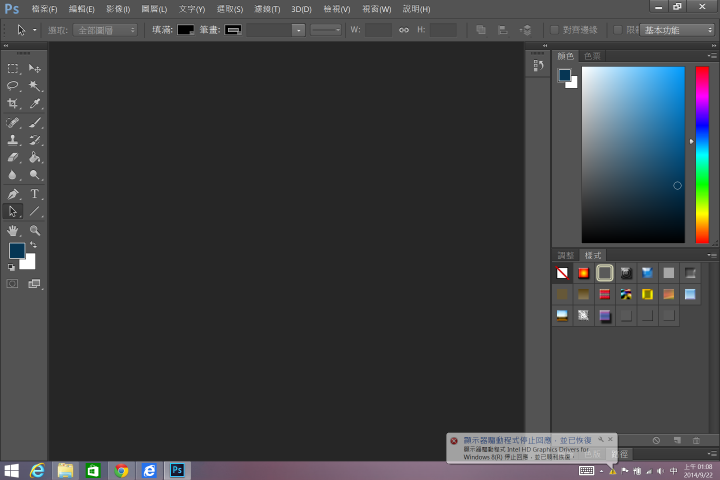720x480 pixels.
Task: Open the layer selection dropdown in options bar
Action: [x=105, y=30]
